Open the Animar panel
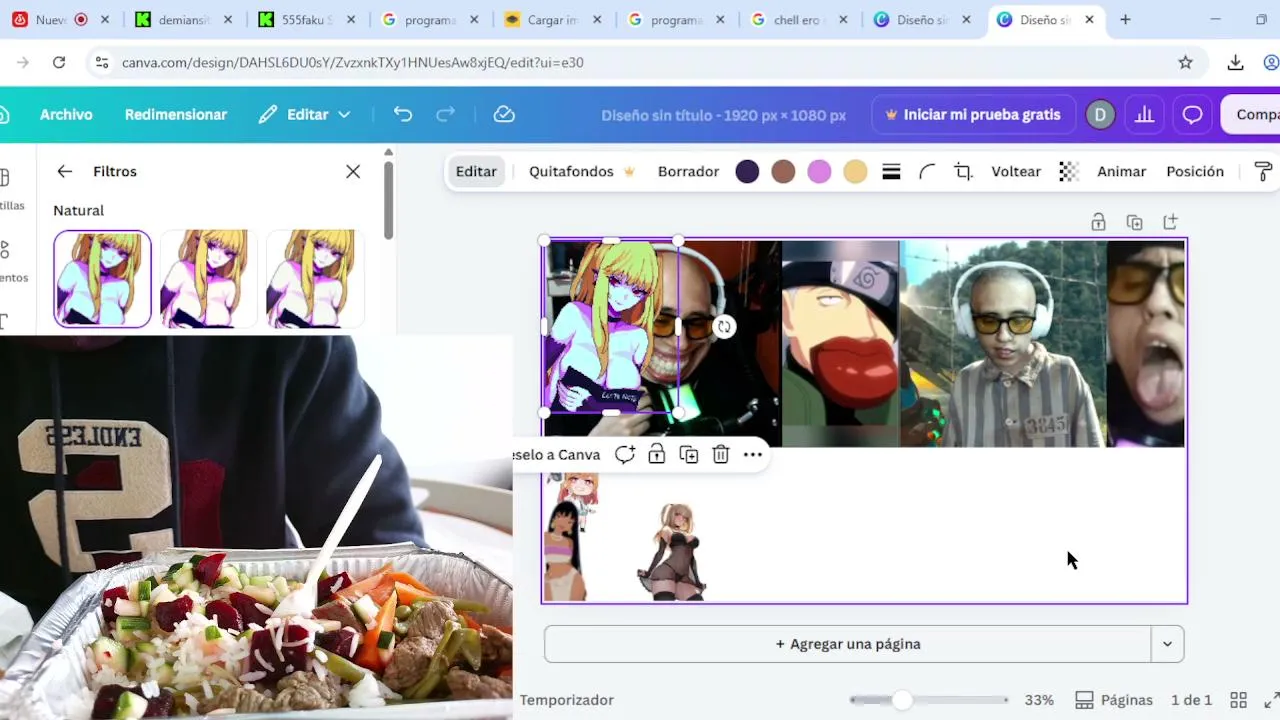 (x=1121, y=172)
